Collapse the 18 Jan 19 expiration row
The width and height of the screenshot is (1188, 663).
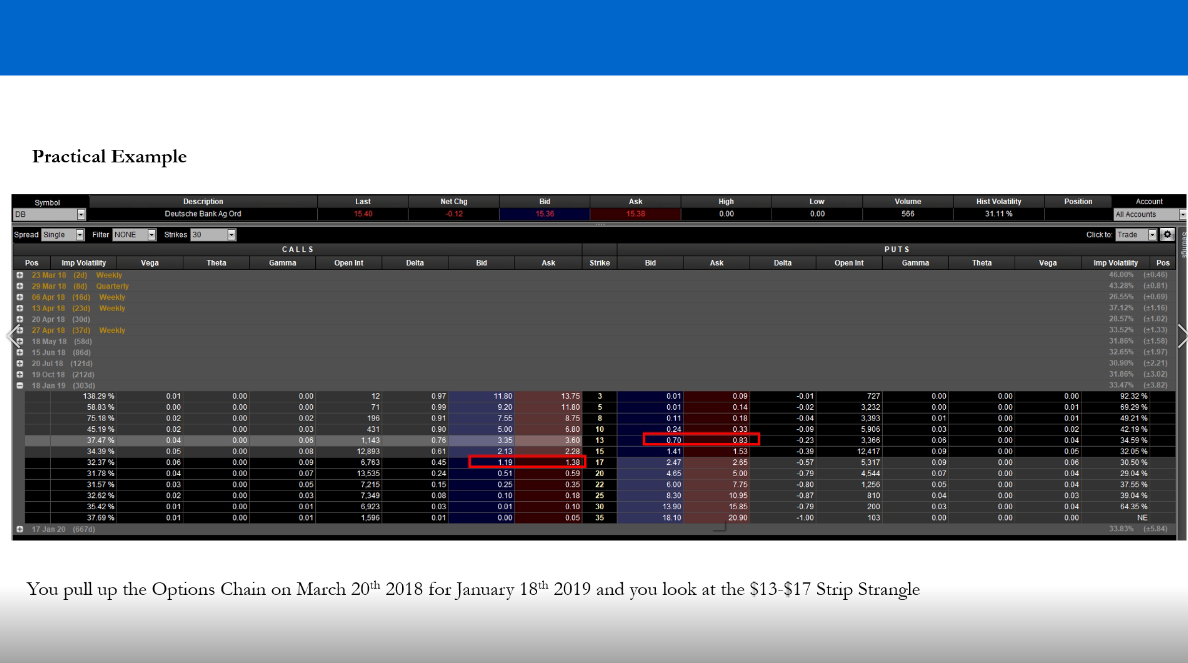pos(19,385)
